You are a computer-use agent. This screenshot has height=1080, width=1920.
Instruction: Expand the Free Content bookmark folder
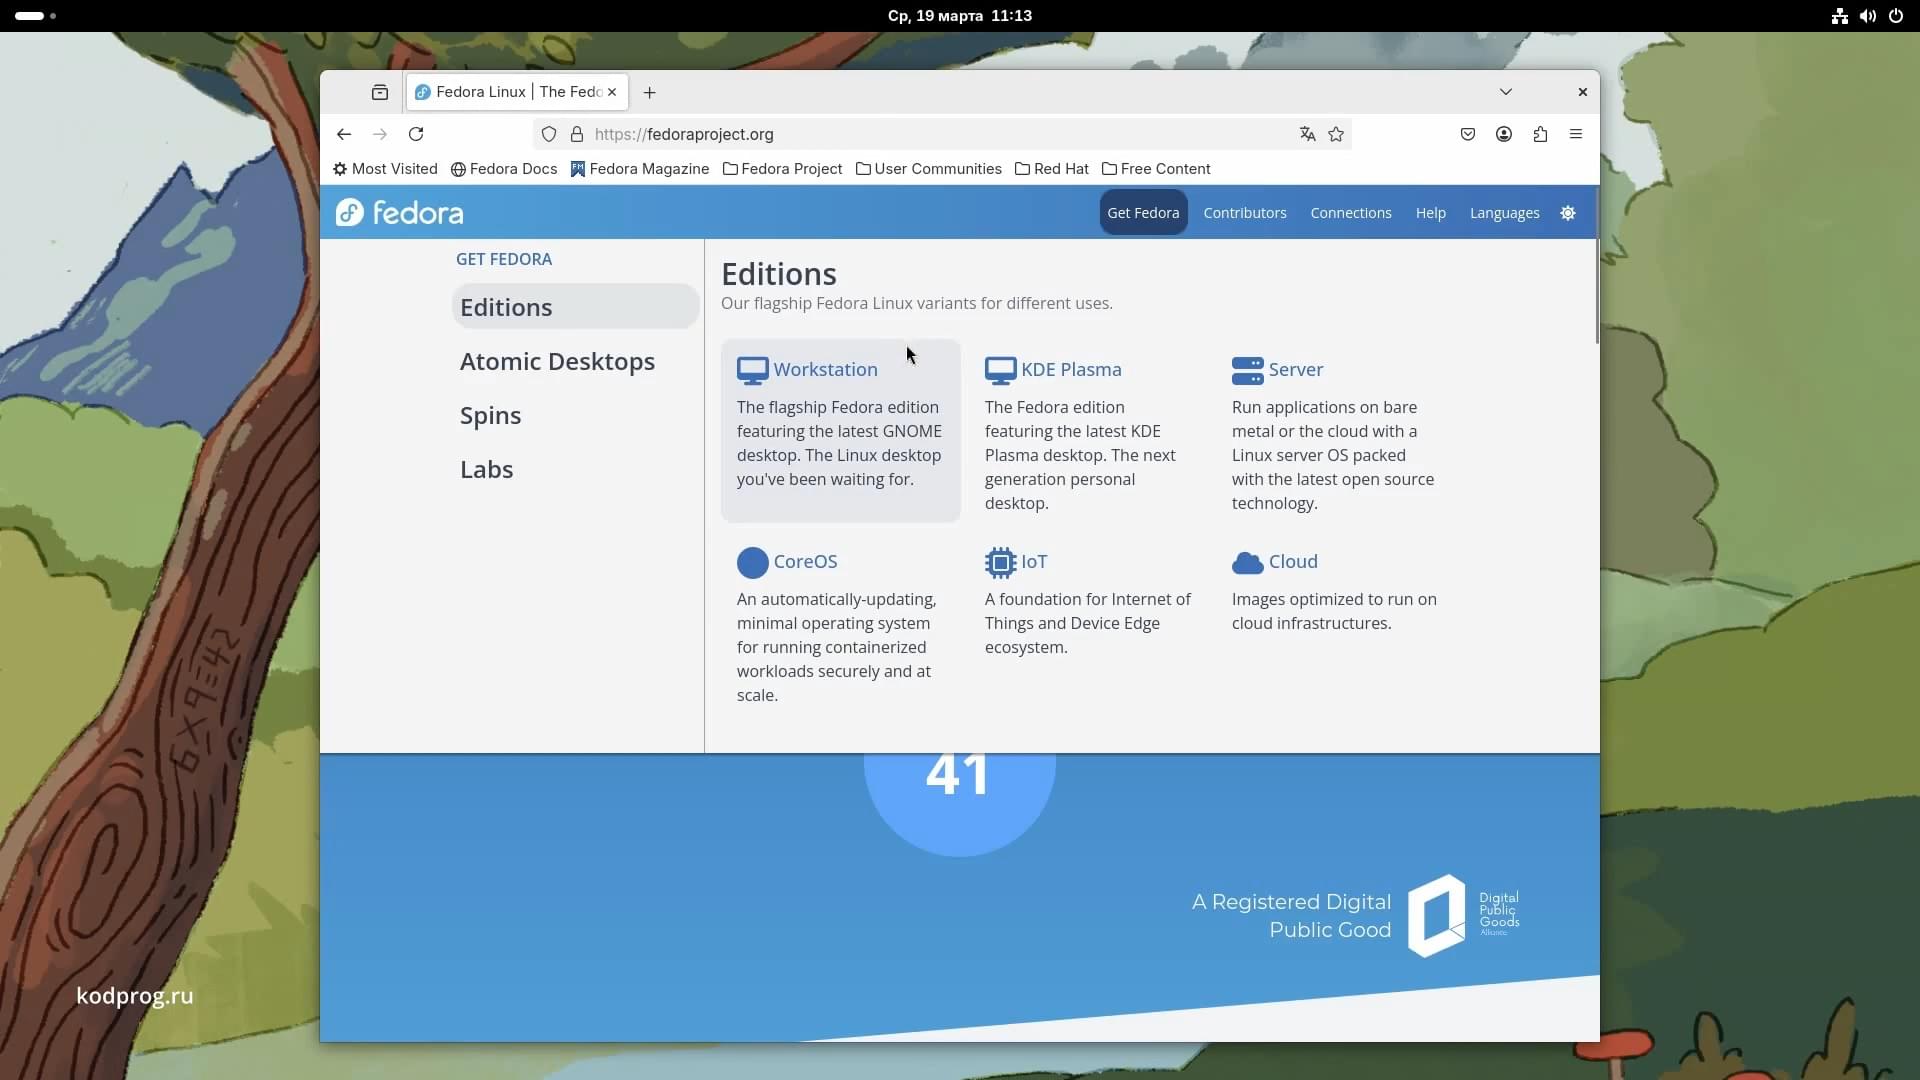click(1156, 169)
